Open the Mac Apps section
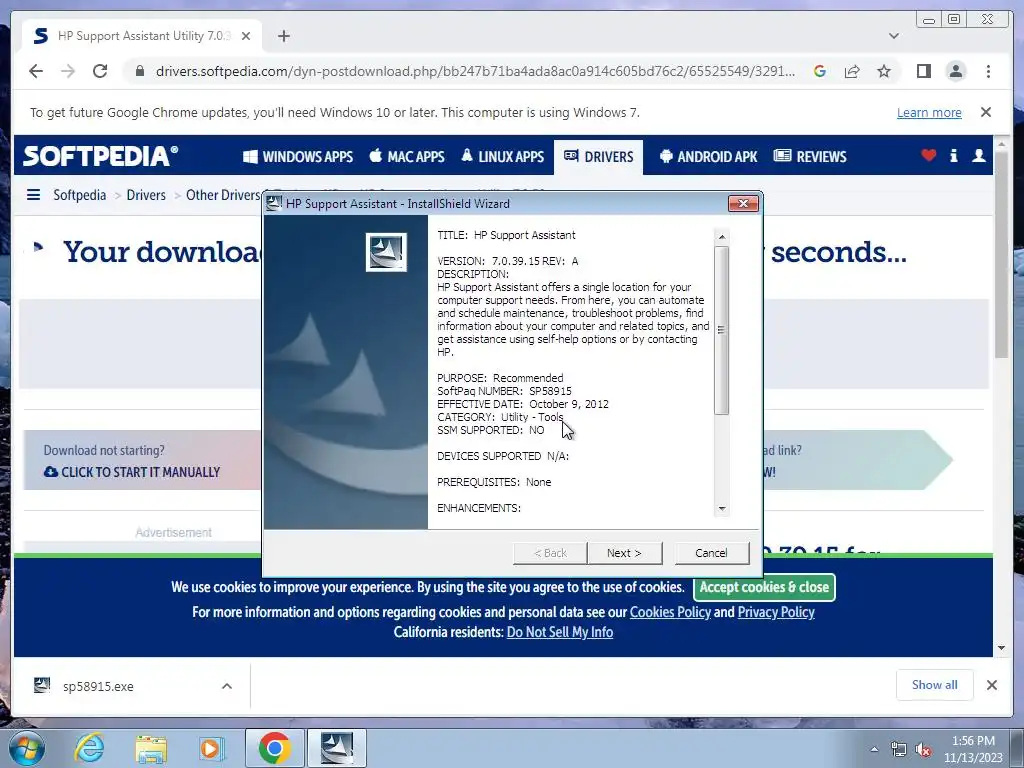 pos(407,157)
